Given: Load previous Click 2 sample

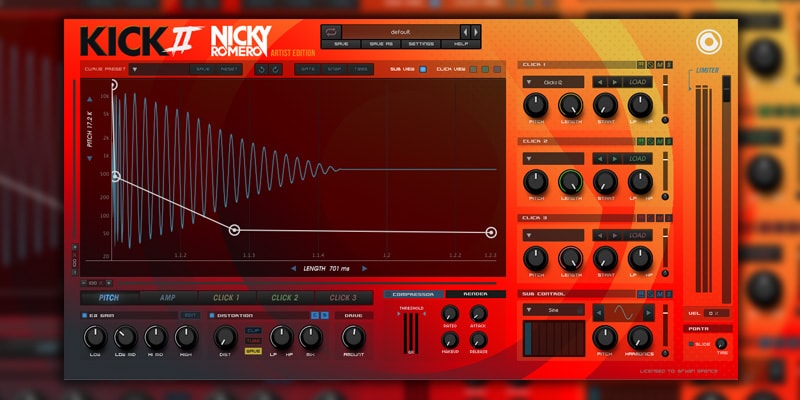Looking at the screenshot, I should coord(600,159).
